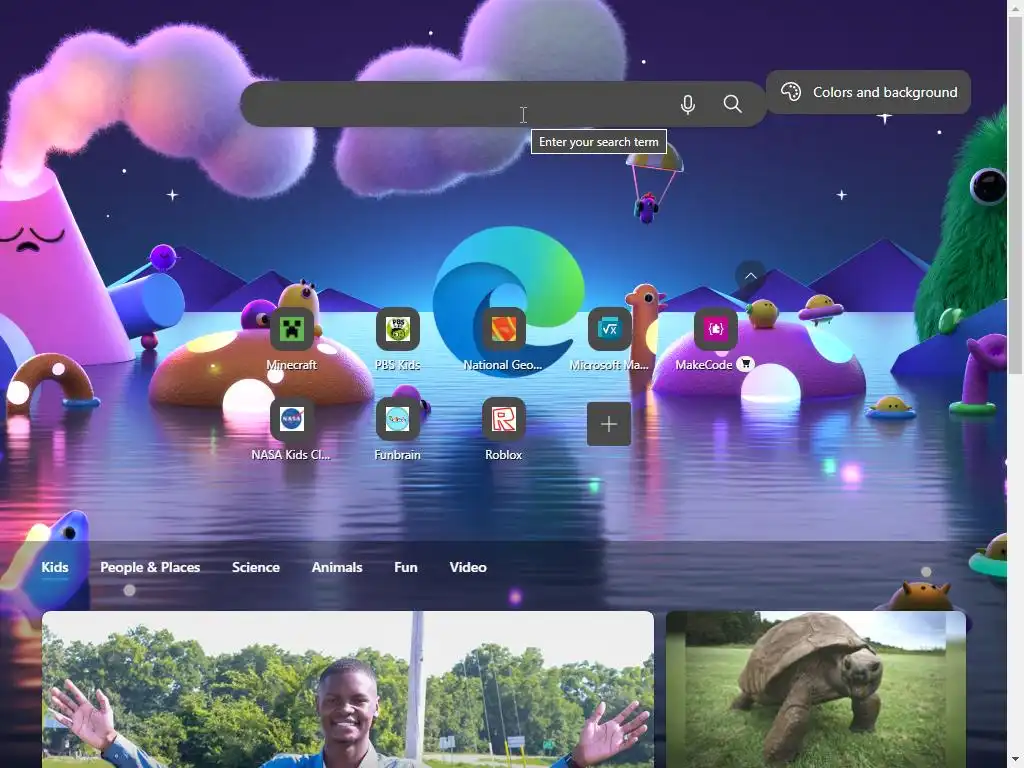Image resolution: width=1024 pixels, height=768 pixels.
Task: Open the Funbrain quick link tile
Action: coord(397,419)
